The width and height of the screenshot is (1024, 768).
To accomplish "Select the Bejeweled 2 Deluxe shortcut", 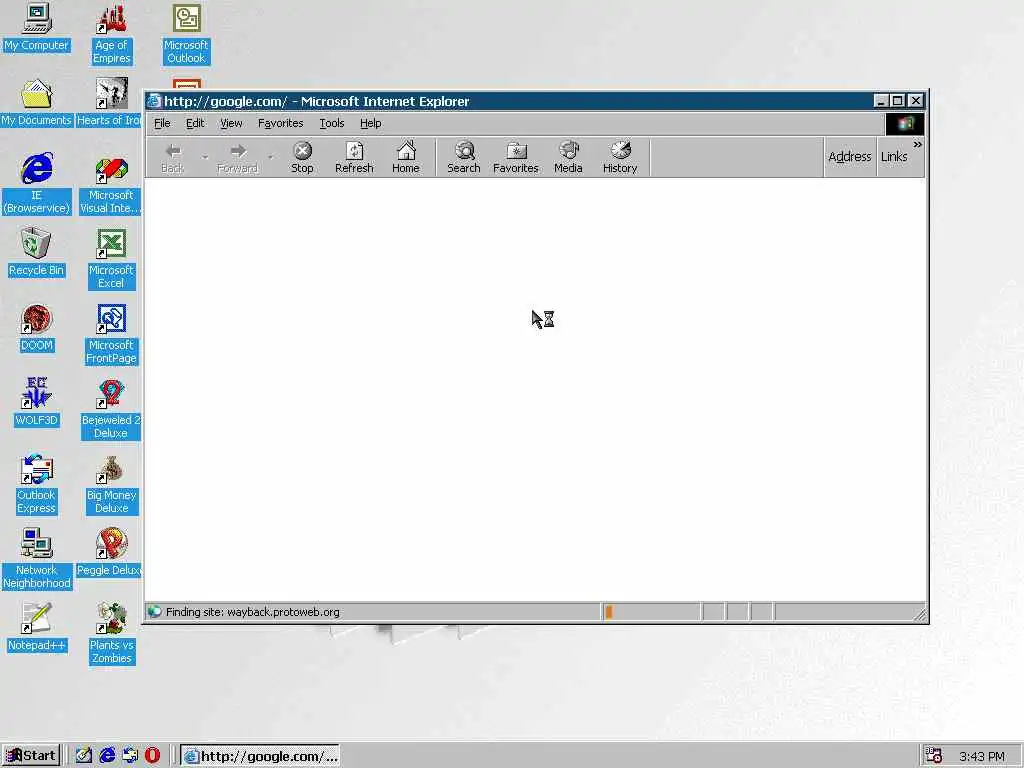I will pyautogui.click(x=111, y=409).
